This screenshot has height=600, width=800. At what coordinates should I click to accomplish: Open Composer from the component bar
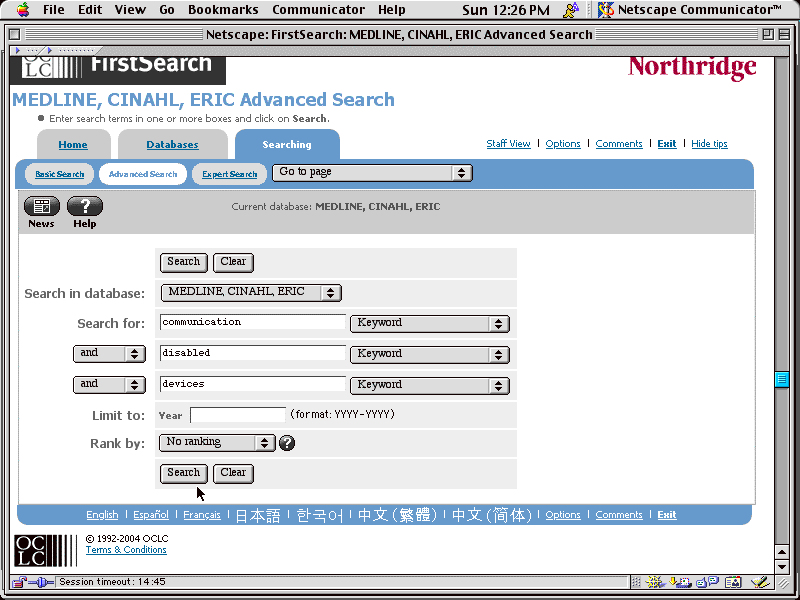coord(760,582)
